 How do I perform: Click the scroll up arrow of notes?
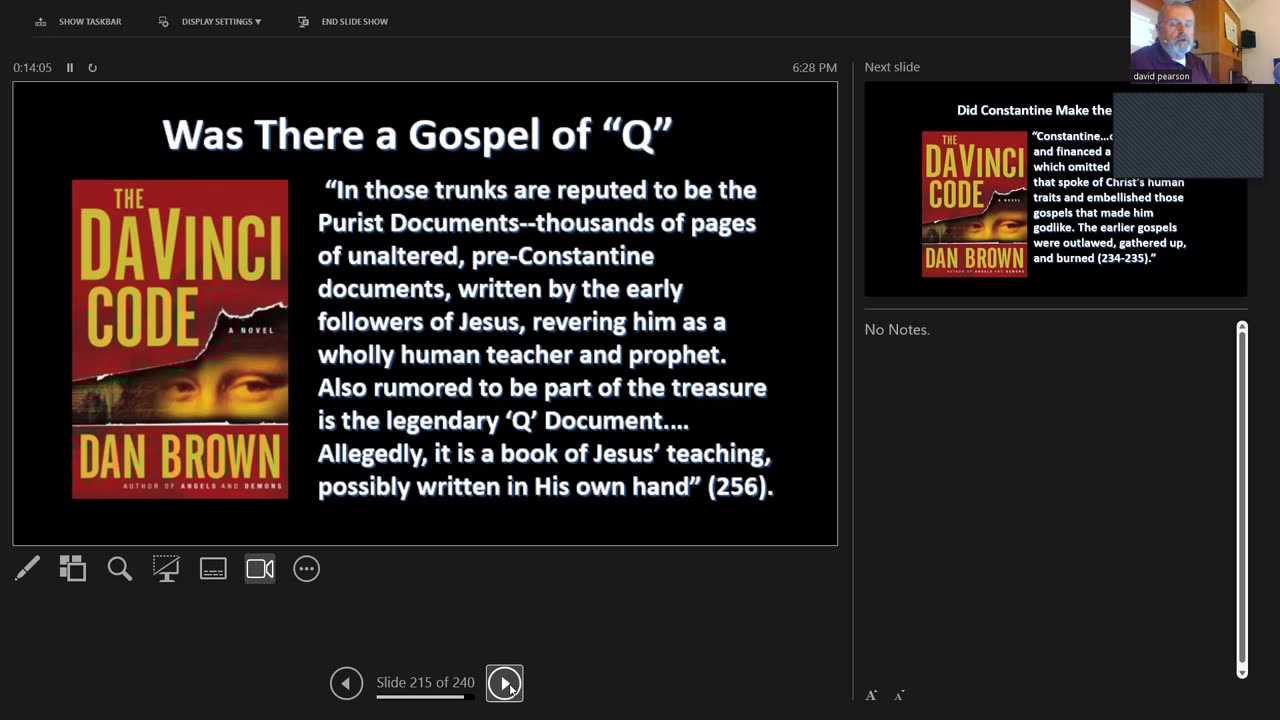click(1242, 326)
